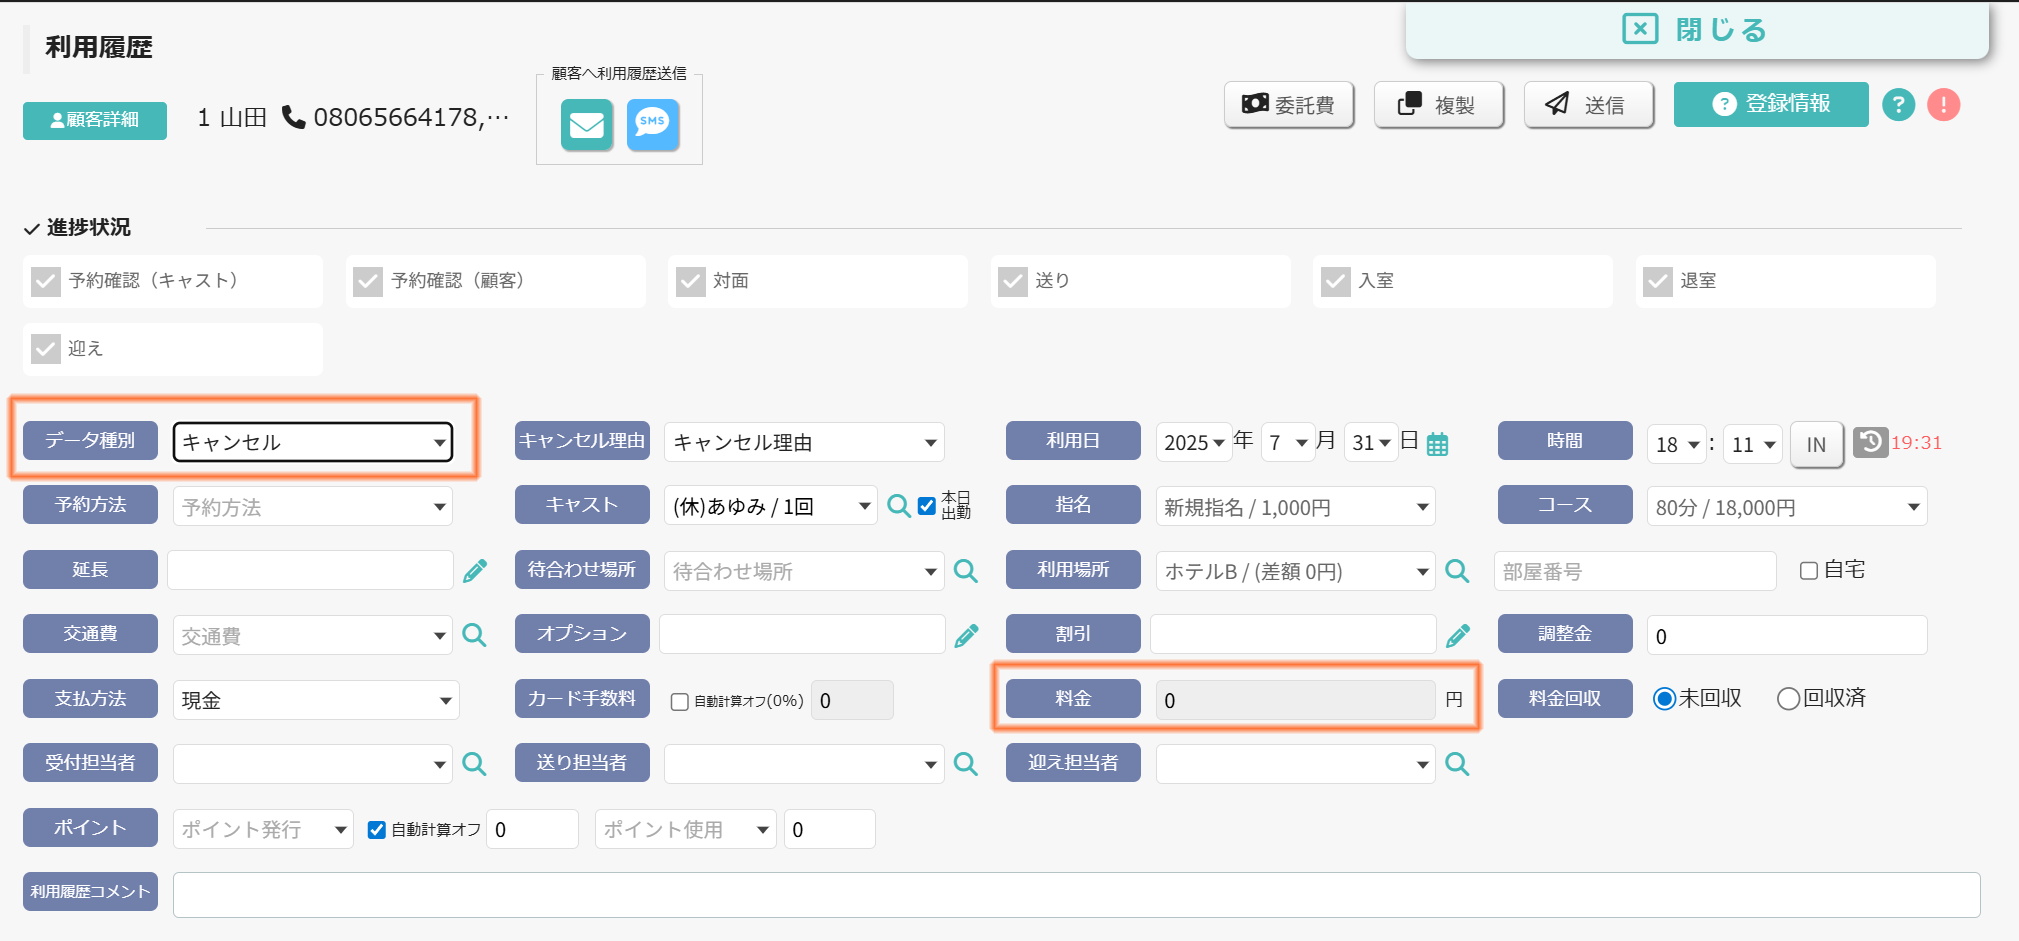The width and height of the screenshot is (2019, 941).
Task: Send usage history via SMS icon
Action: point(653,125)
